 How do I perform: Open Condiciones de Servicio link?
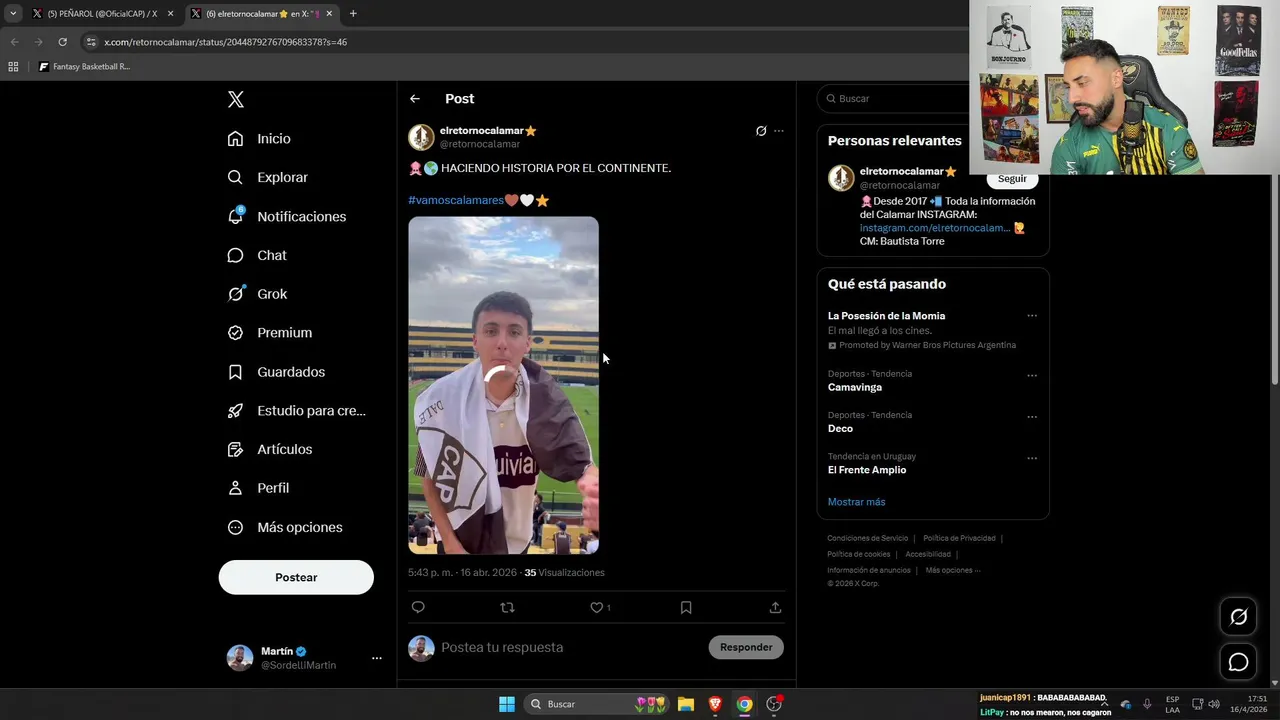point(868,538)
